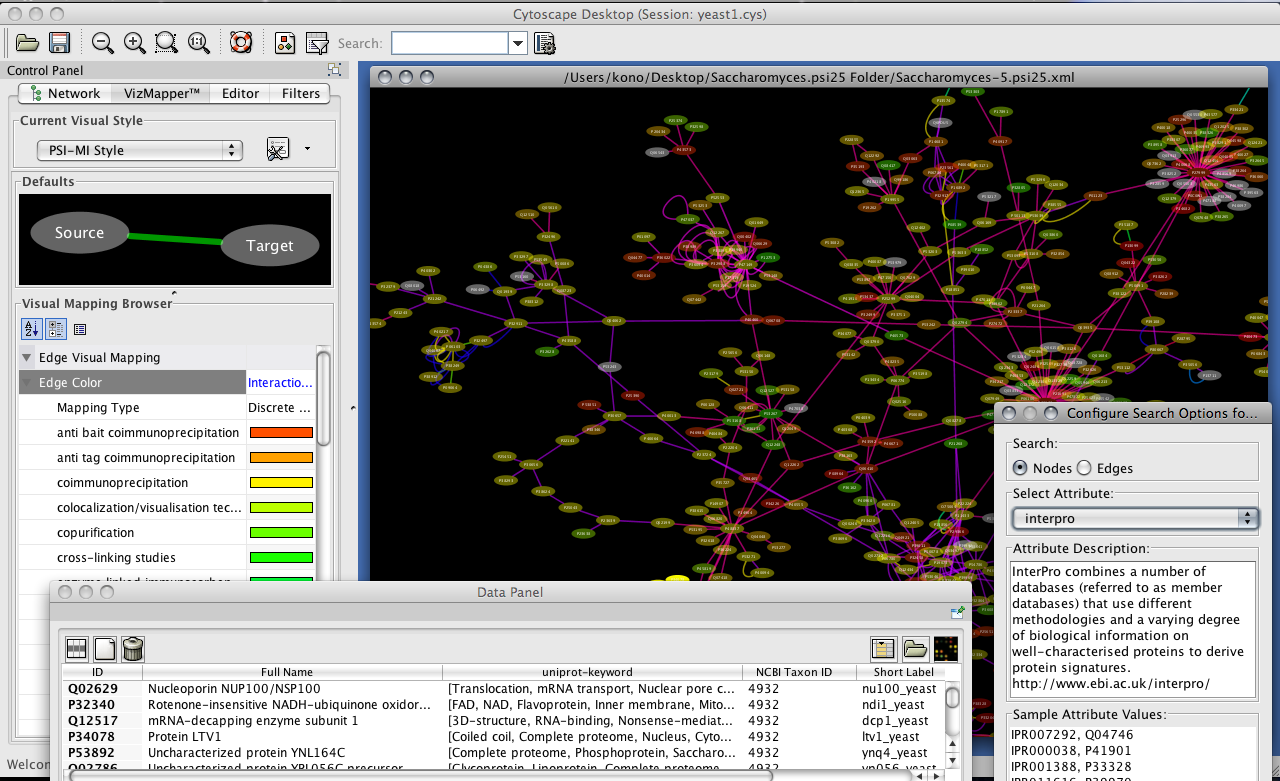This screenshot has height=781, width=1280.
Task: Sort Visual Mapping Browser alphabetically
Action: [32, 329]
